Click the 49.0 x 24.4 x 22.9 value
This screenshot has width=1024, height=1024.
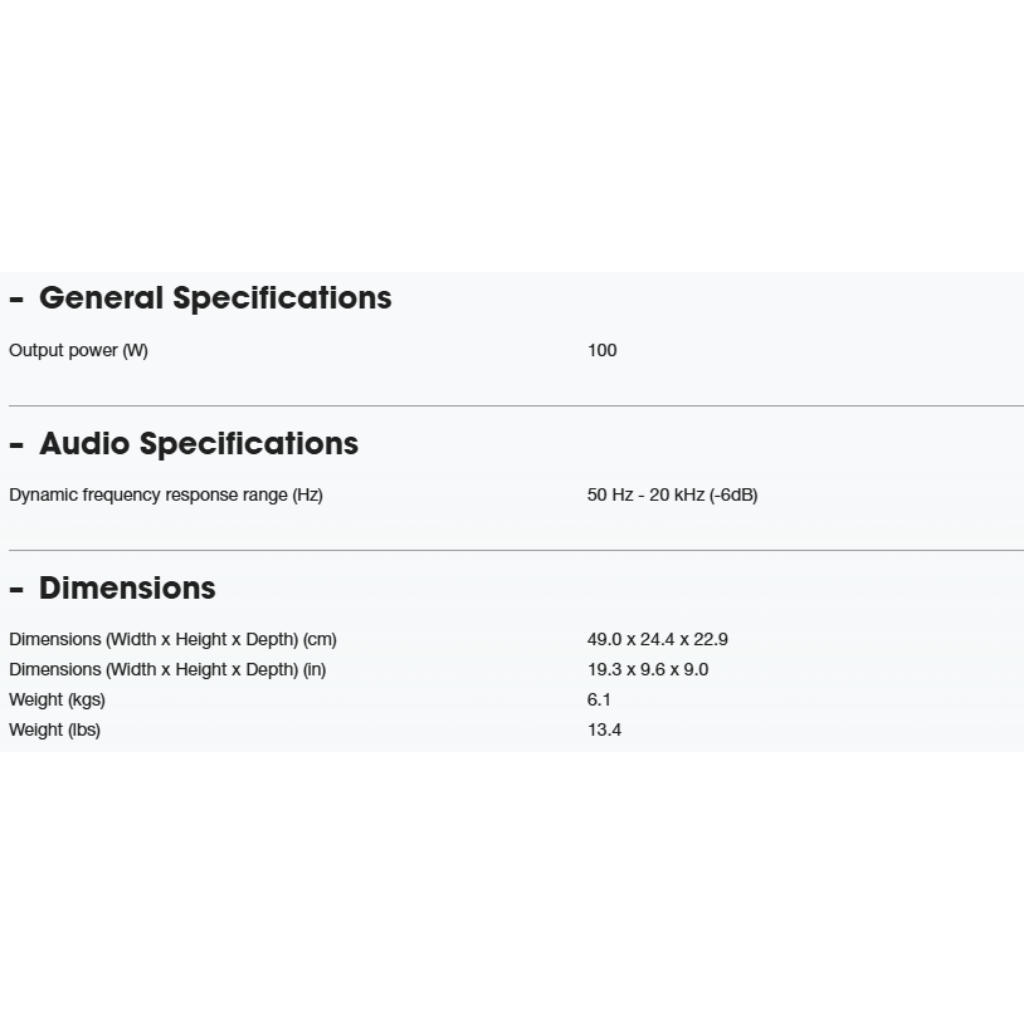pyautogui.click(x=657, y=639)
